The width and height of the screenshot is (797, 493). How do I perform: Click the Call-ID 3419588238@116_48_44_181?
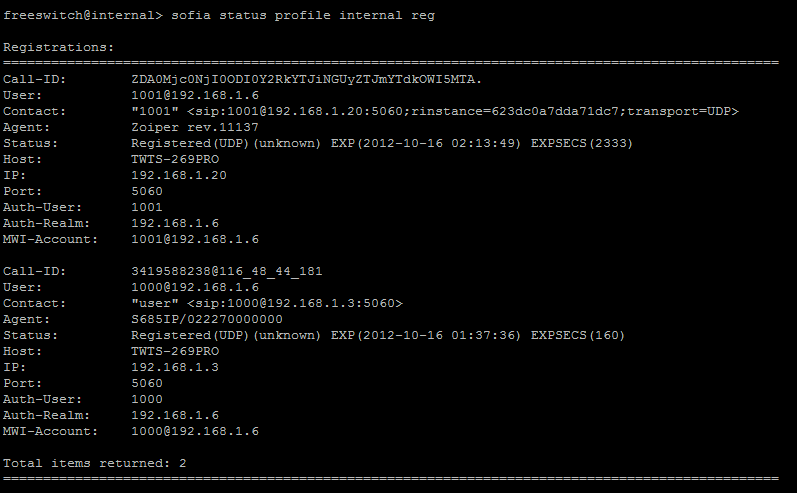pos(227,271)
